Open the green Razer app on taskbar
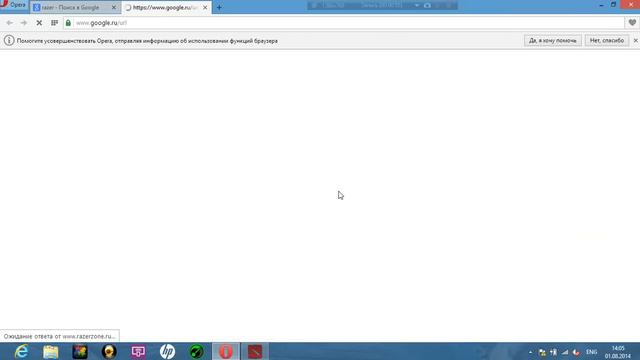The width and height of the screenshot is (640, 360). point(196,351)
